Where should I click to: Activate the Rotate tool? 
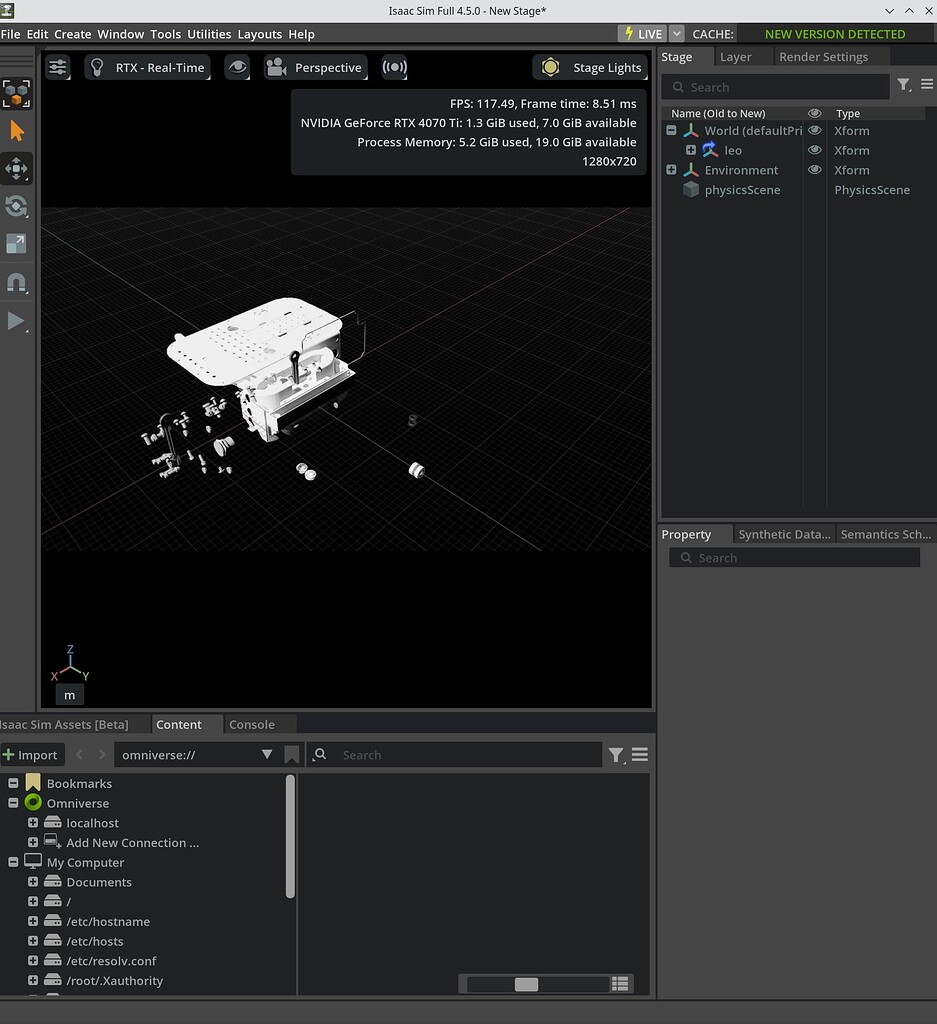16,206
